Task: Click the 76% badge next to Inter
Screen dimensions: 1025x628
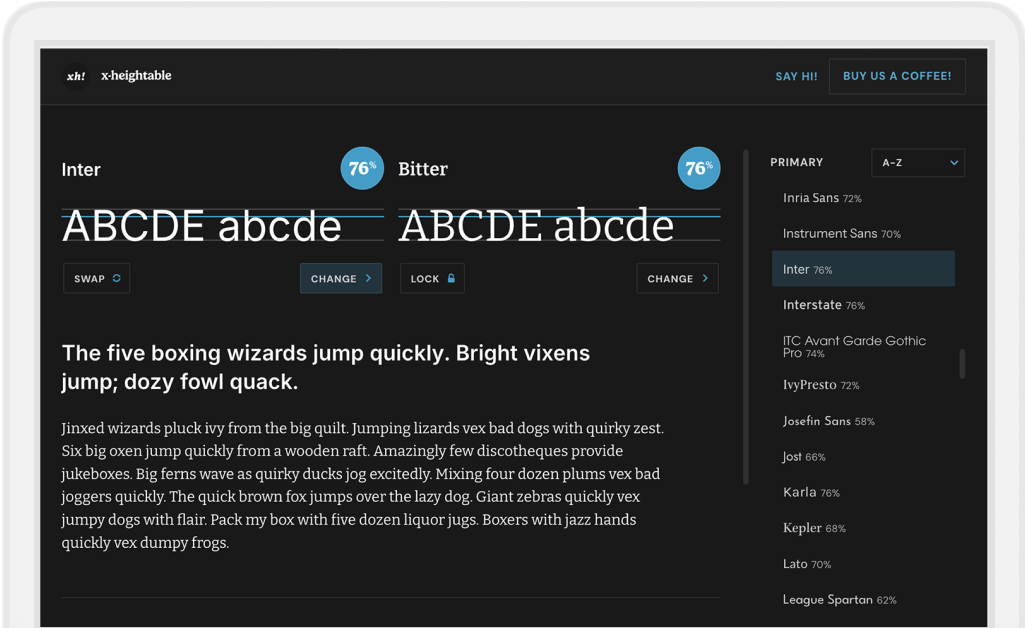Action: coord(362,168)
